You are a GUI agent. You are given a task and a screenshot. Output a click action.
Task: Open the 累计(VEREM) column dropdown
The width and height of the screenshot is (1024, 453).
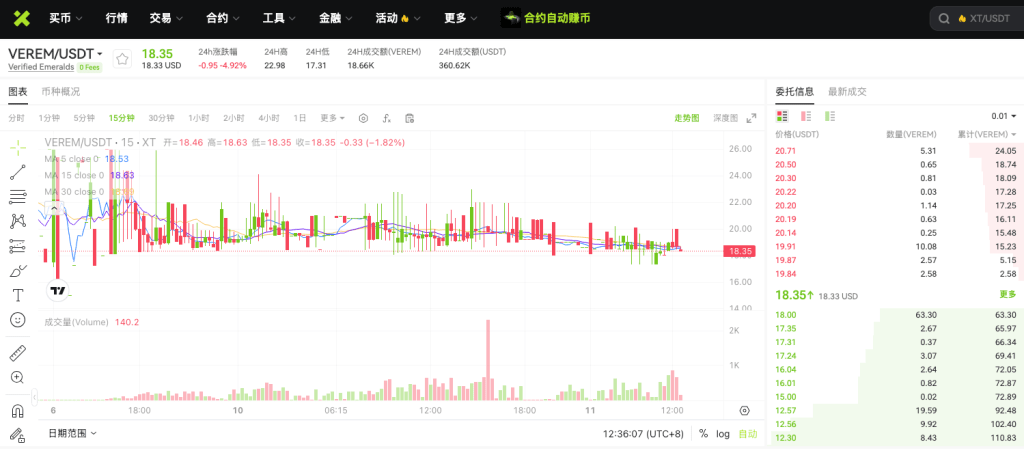coord(987,134)
